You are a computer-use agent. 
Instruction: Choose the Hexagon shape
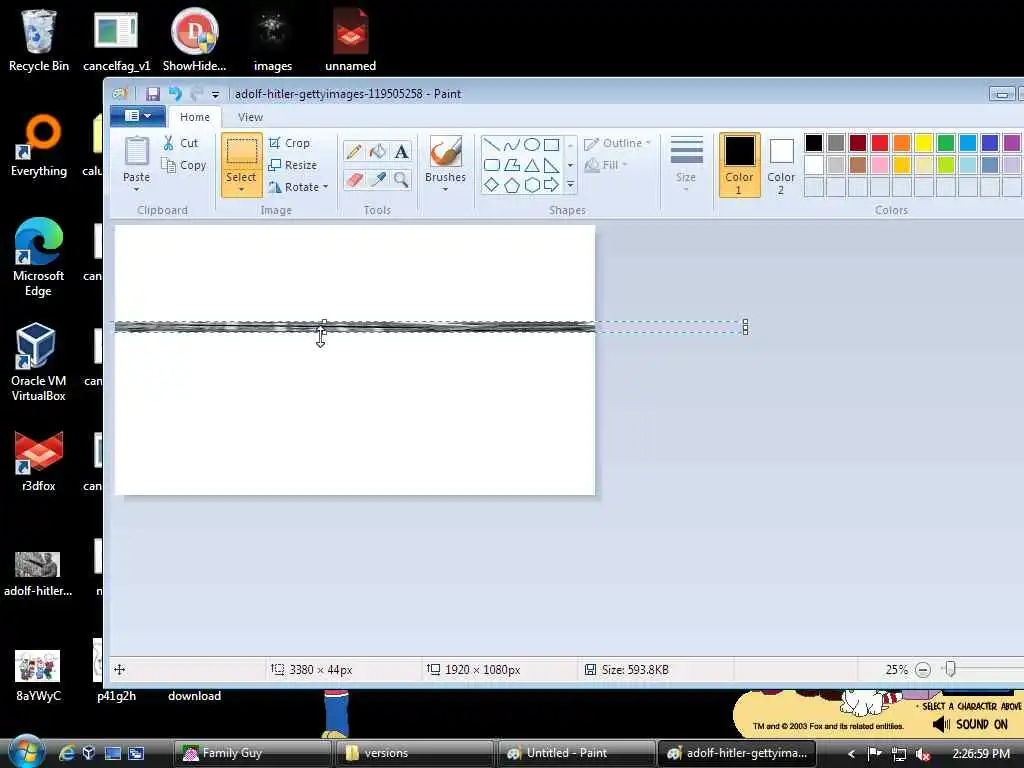click(532, 185)
